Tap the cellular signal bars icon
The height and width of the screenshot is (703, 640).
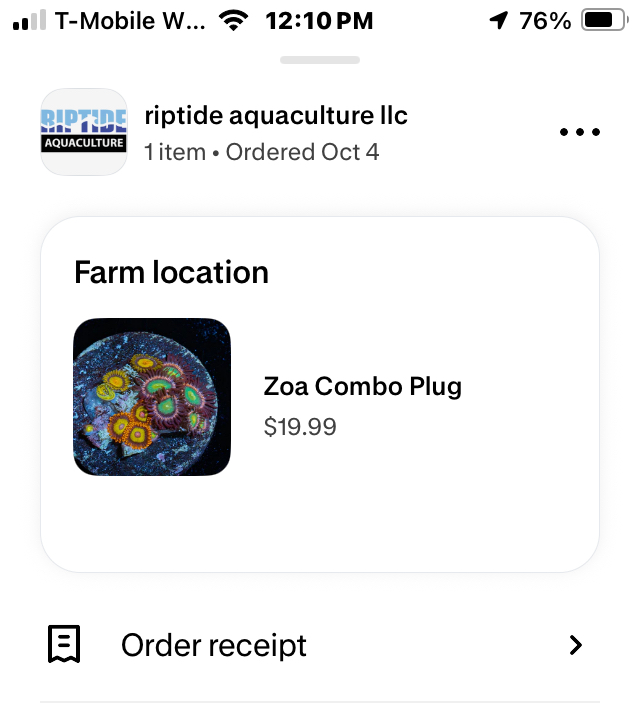click(x=30, y=20)
